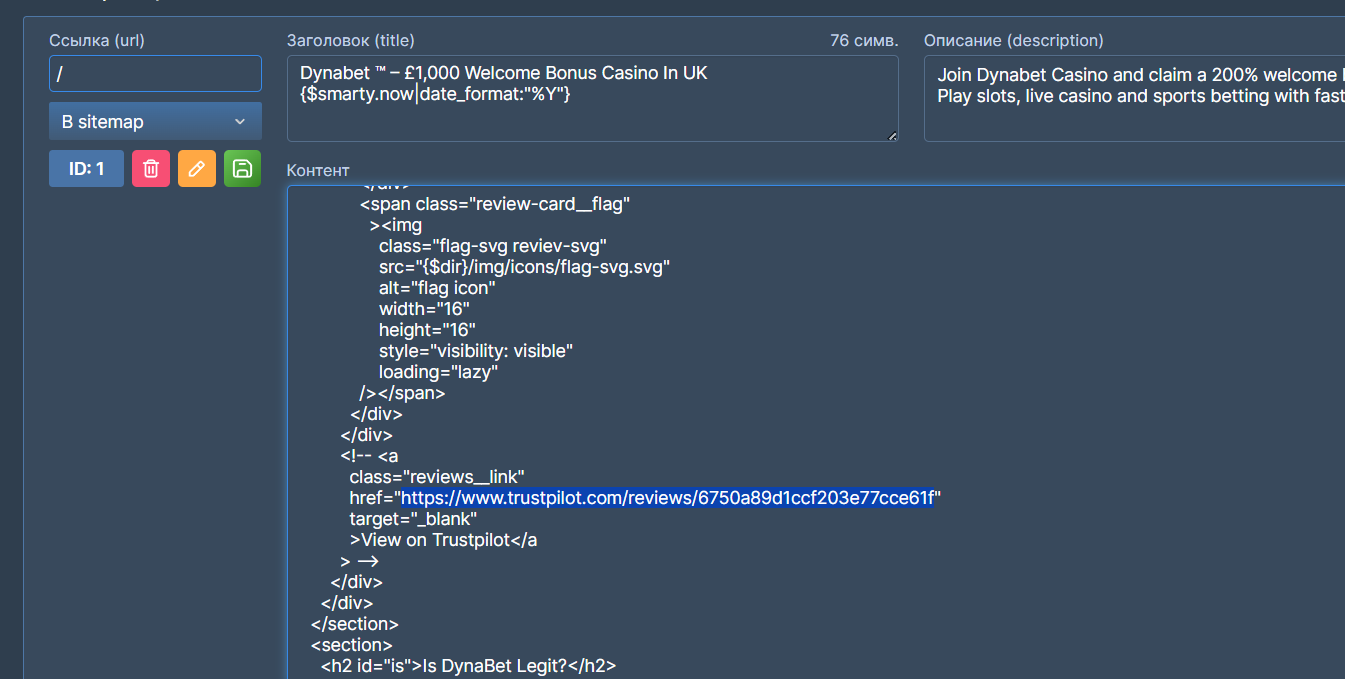The image size is (1345, 679).
Task: Click the line 'alt="flag icon"'
Action: pos(437,288)
